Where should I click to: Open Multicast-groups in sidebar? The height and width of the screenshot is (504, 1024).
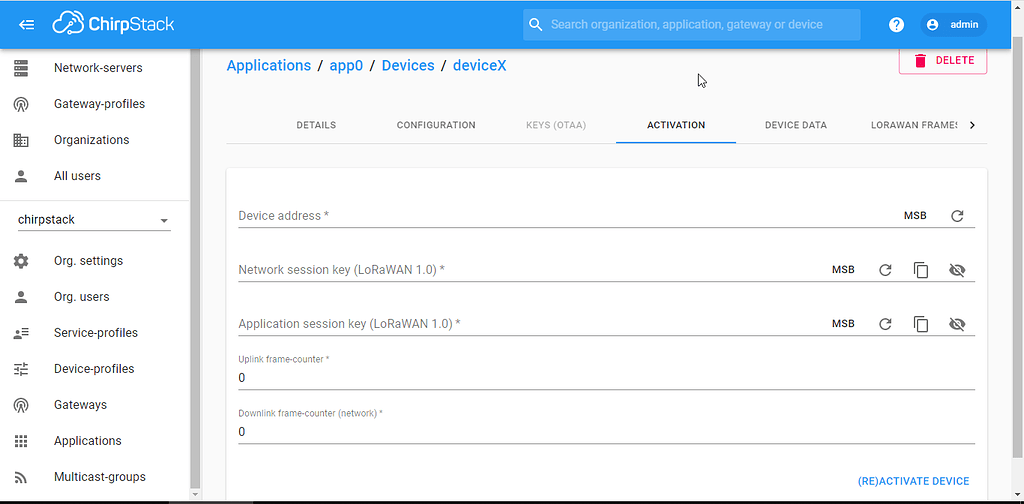click(95, 477)
